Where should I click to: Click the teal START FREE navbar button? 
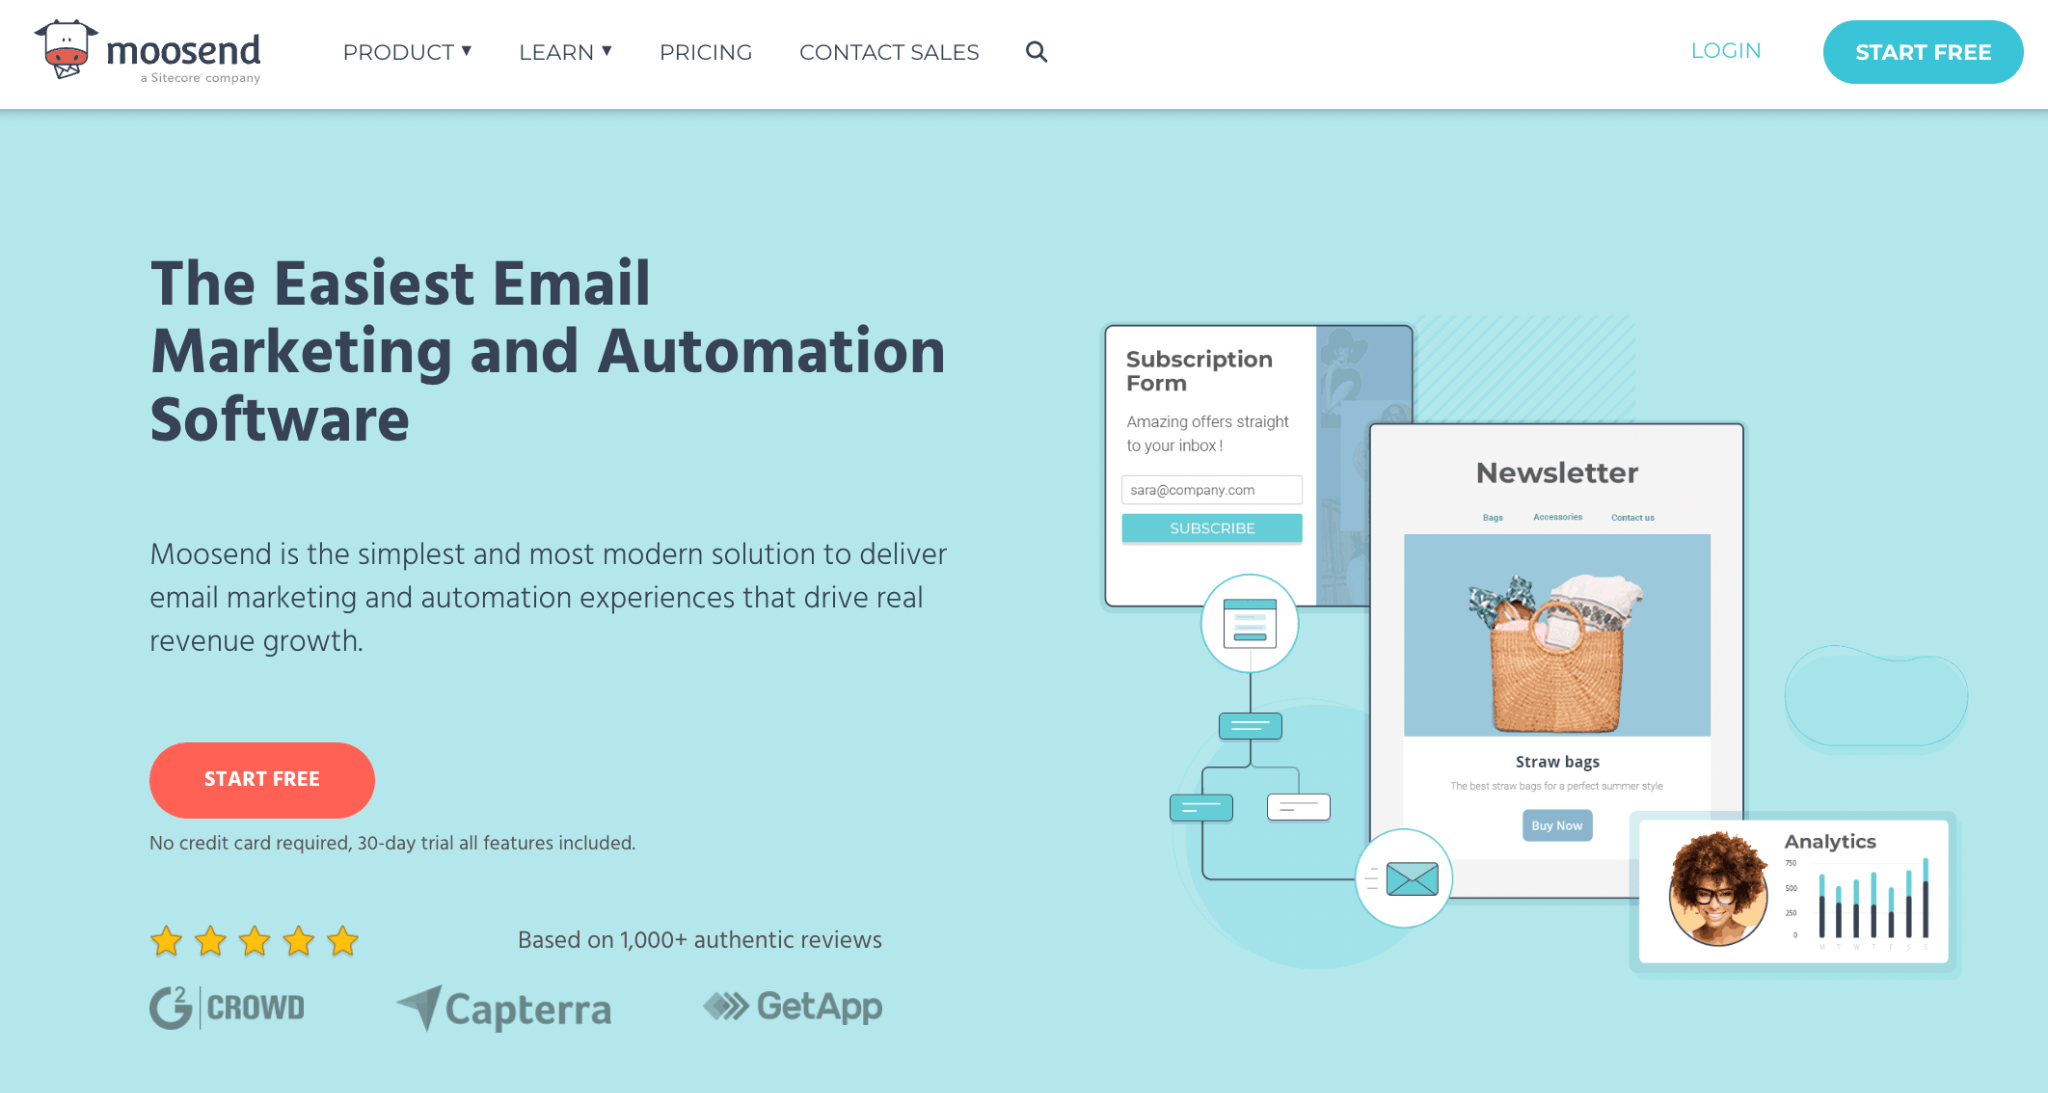[x=1923, y=53]
